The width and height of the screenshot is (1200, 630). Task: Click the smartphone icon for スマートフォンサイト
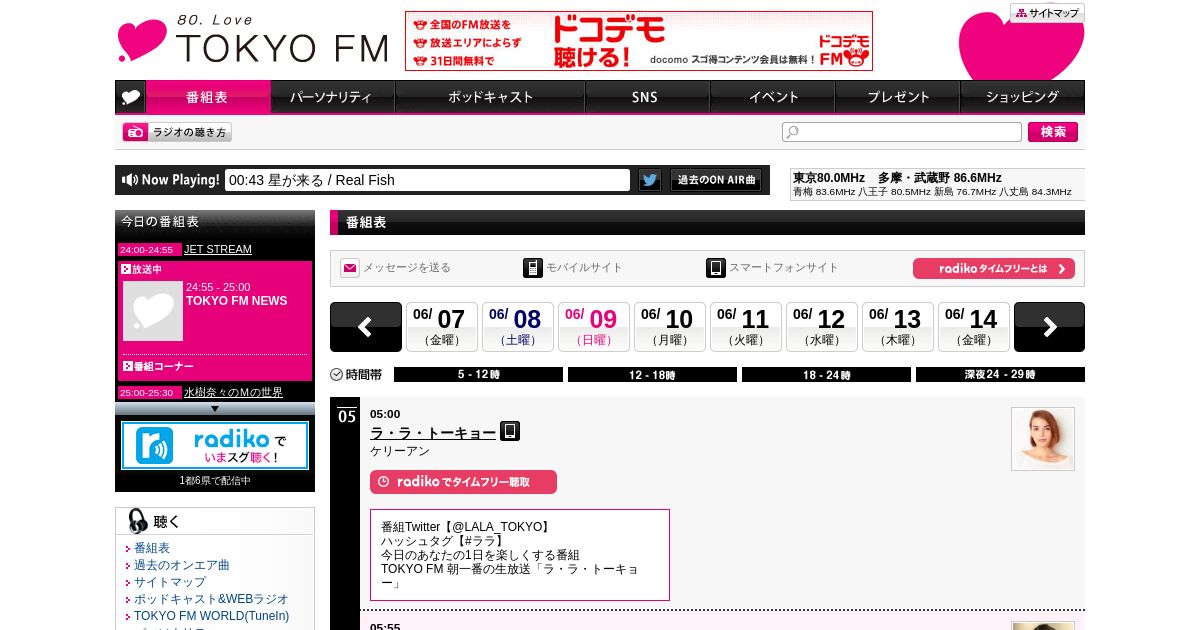(x=716, y=268)
